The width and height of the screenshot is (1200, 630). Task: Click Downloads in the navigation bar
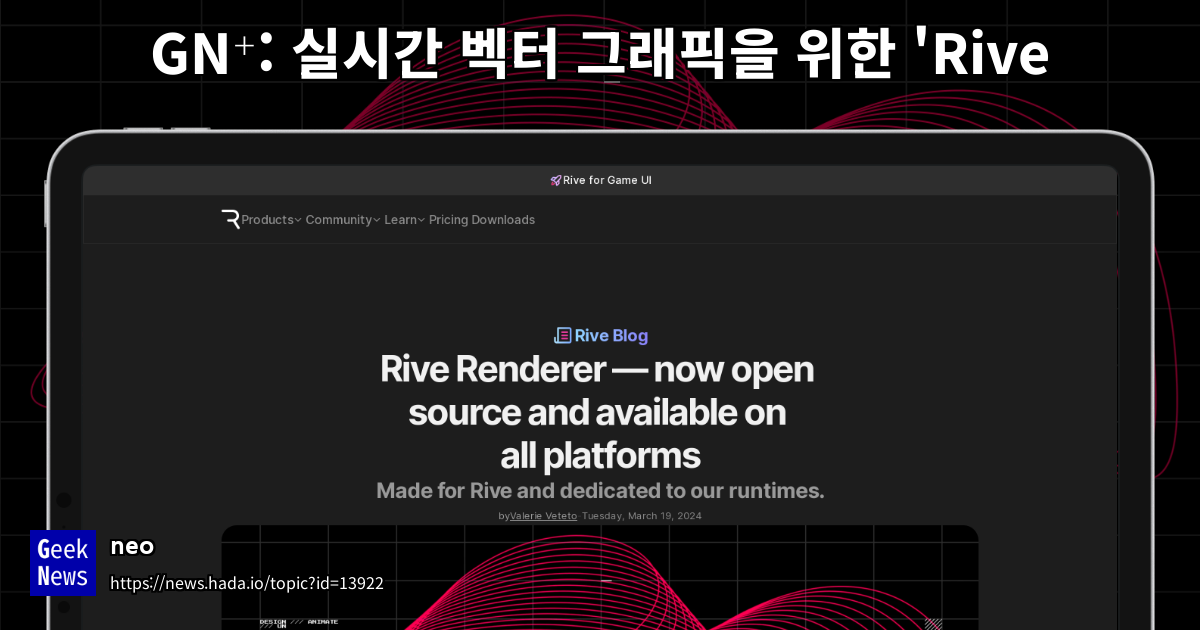[x=505, y=219]
